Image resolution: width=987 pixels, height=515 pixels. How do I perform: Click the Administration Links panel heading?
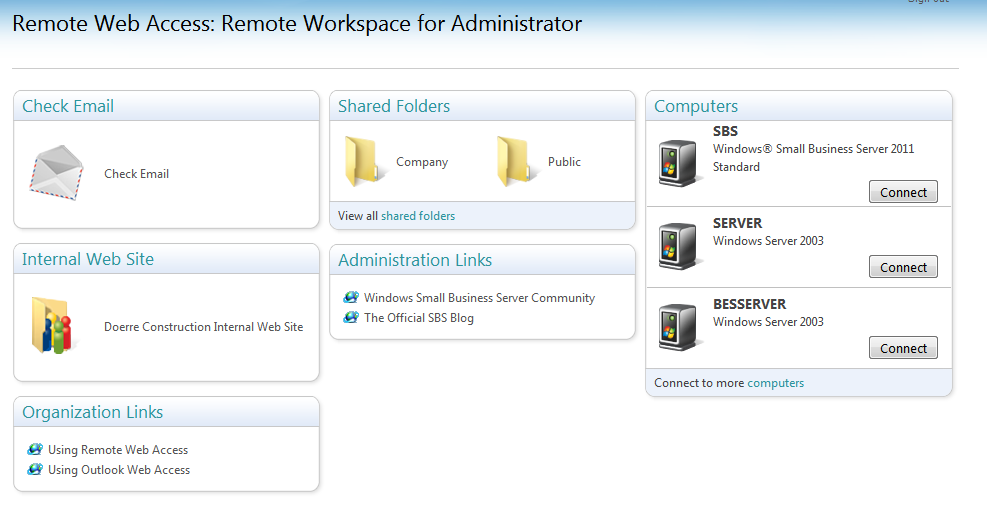coord(415,260)
